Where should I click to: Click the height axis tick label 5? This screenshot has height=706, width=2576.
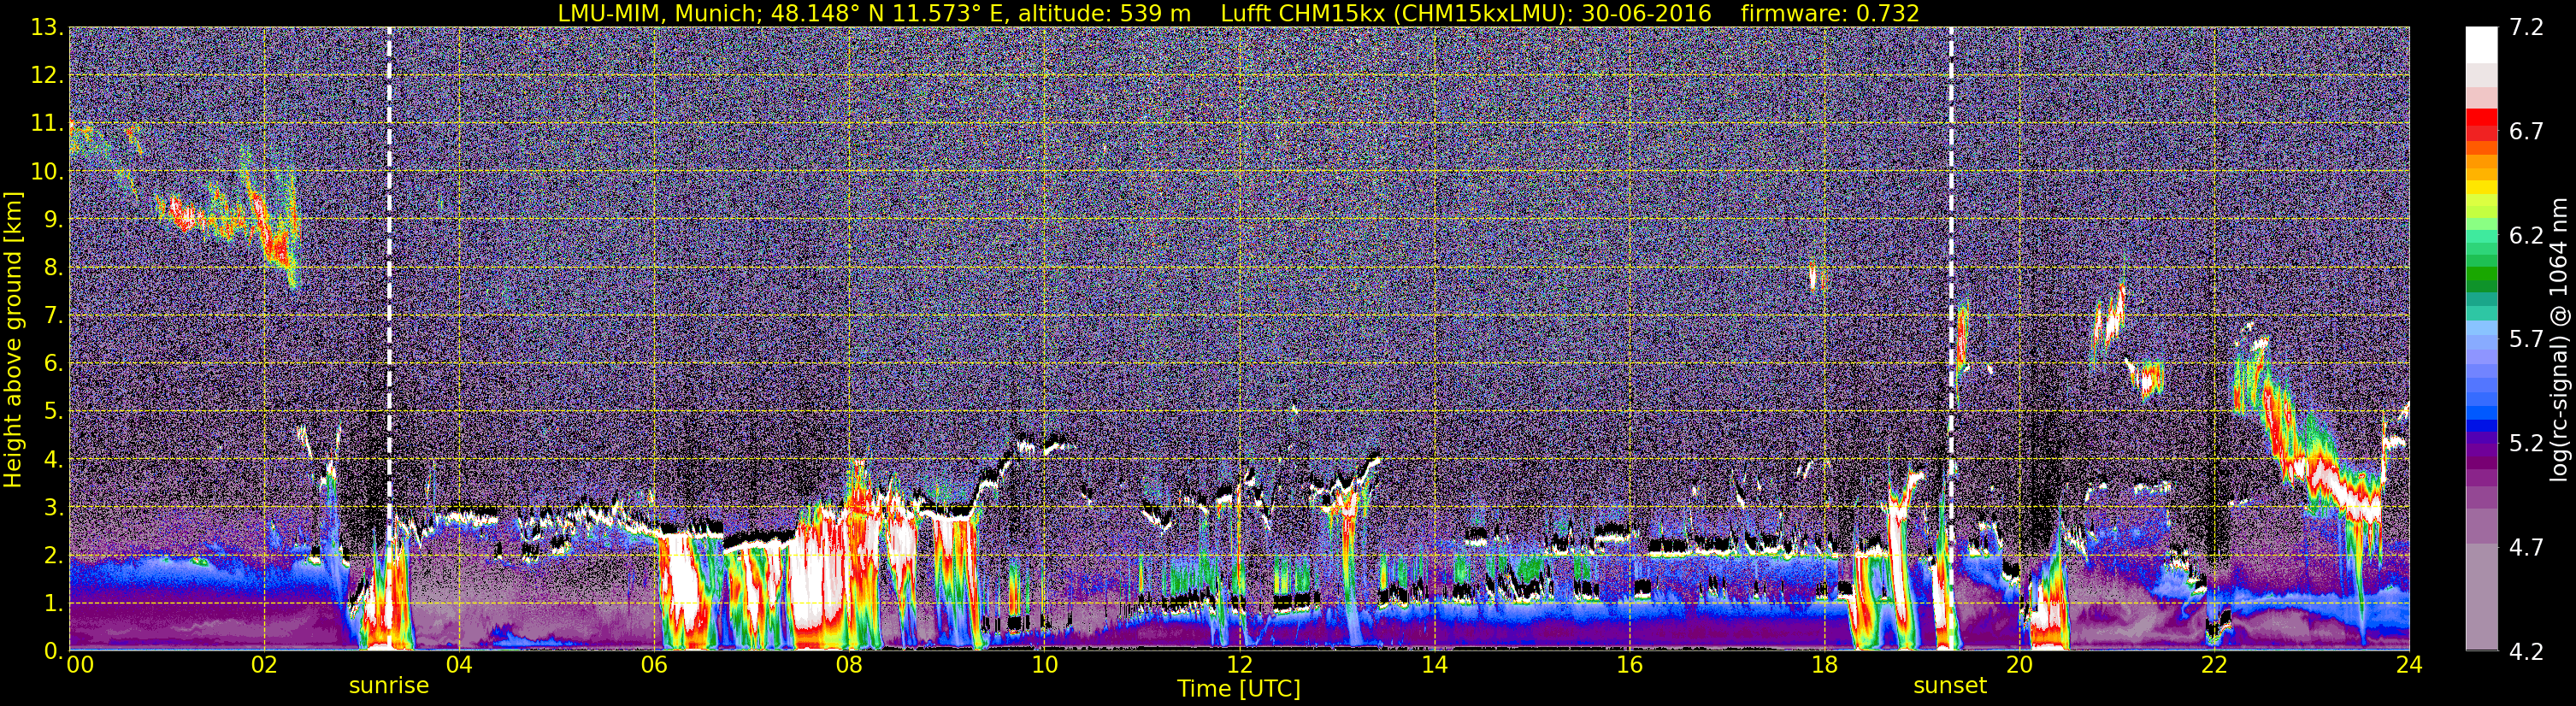pos(53,412)
